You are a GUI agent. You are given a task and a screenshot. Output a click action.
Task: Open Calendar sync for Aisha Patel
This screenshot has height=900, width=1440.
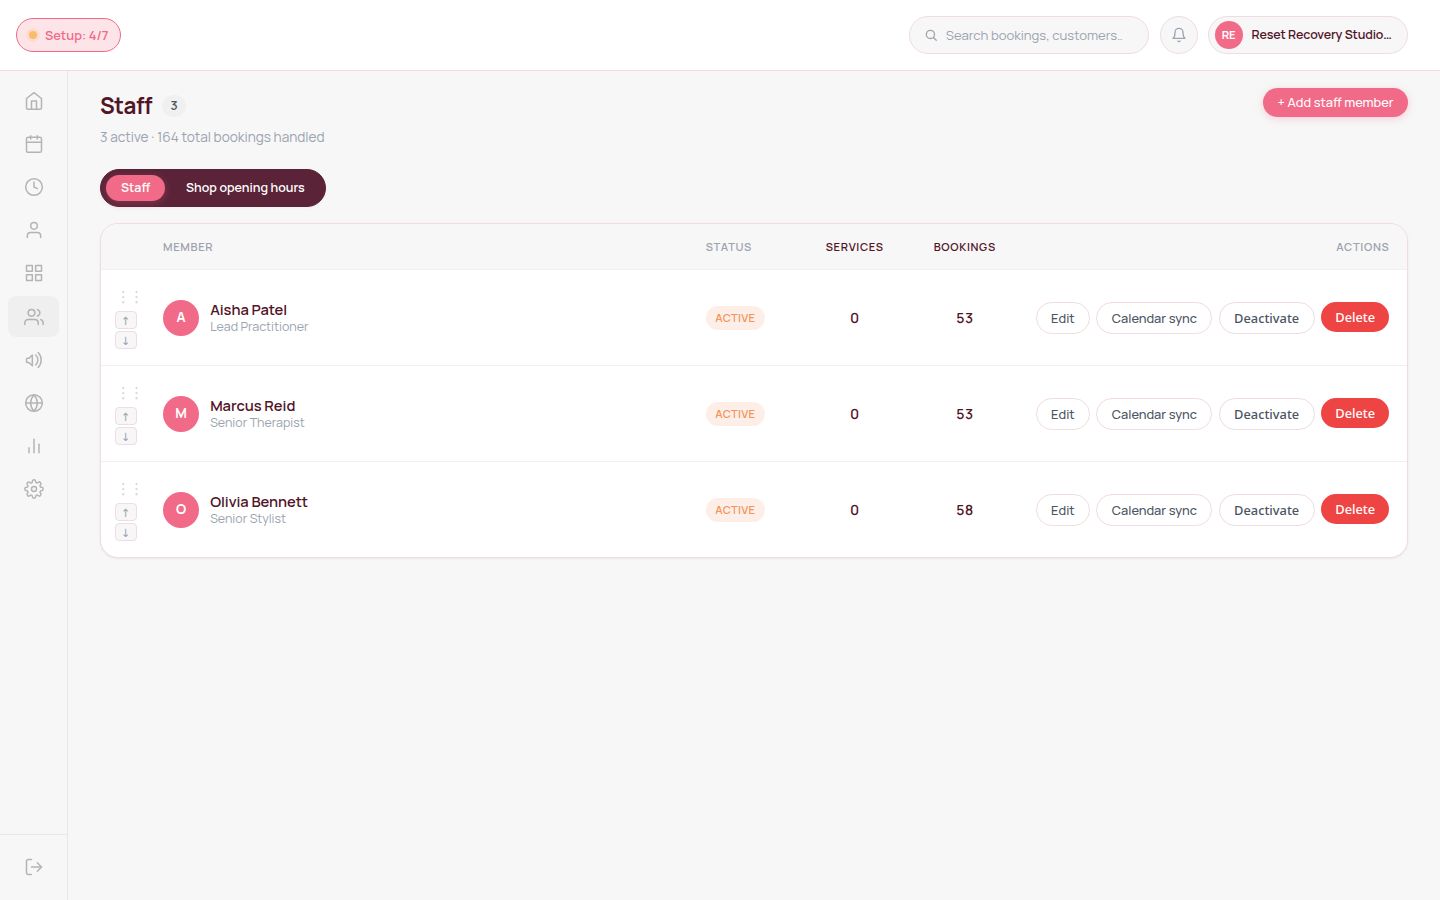pyautogui.click(x=1154, y=318)
